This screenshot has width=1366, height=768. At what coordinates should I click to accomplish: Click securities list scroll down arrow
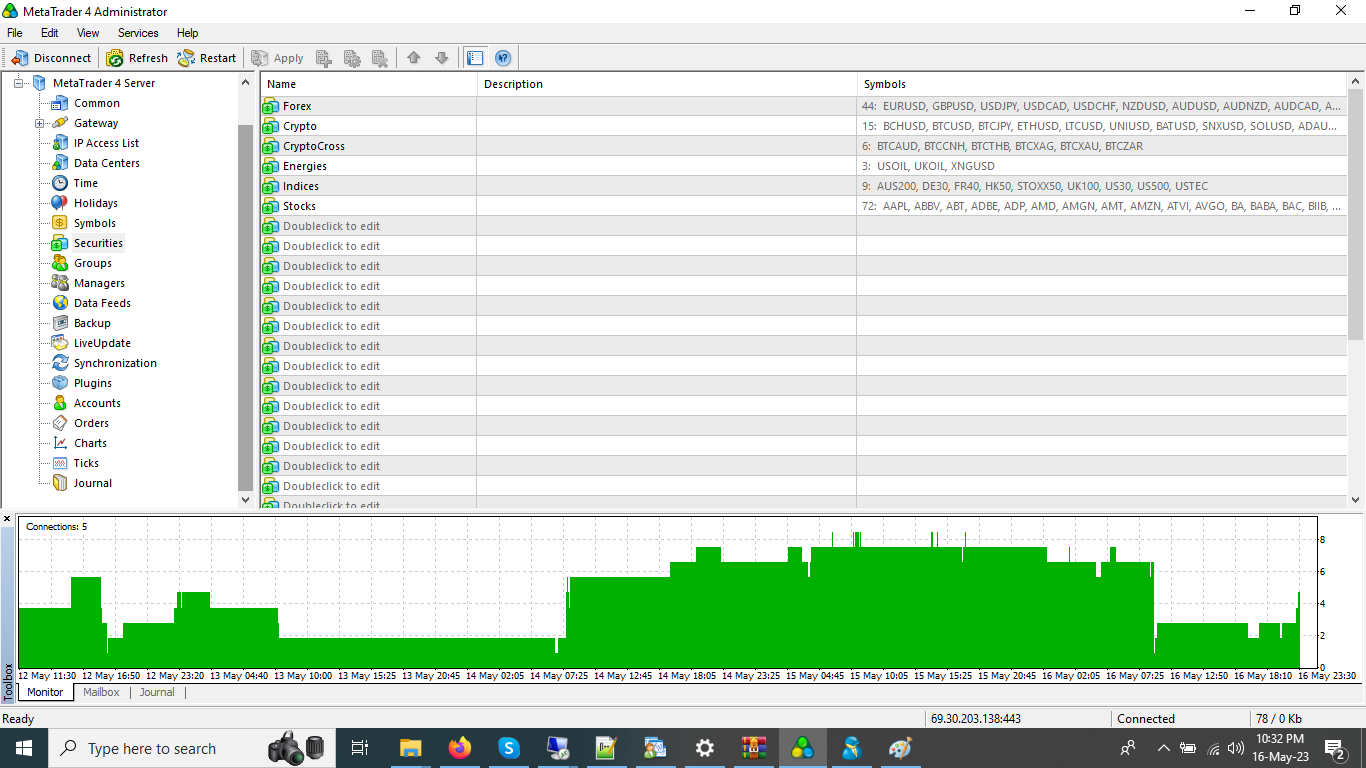click(x=1356, y=499)
